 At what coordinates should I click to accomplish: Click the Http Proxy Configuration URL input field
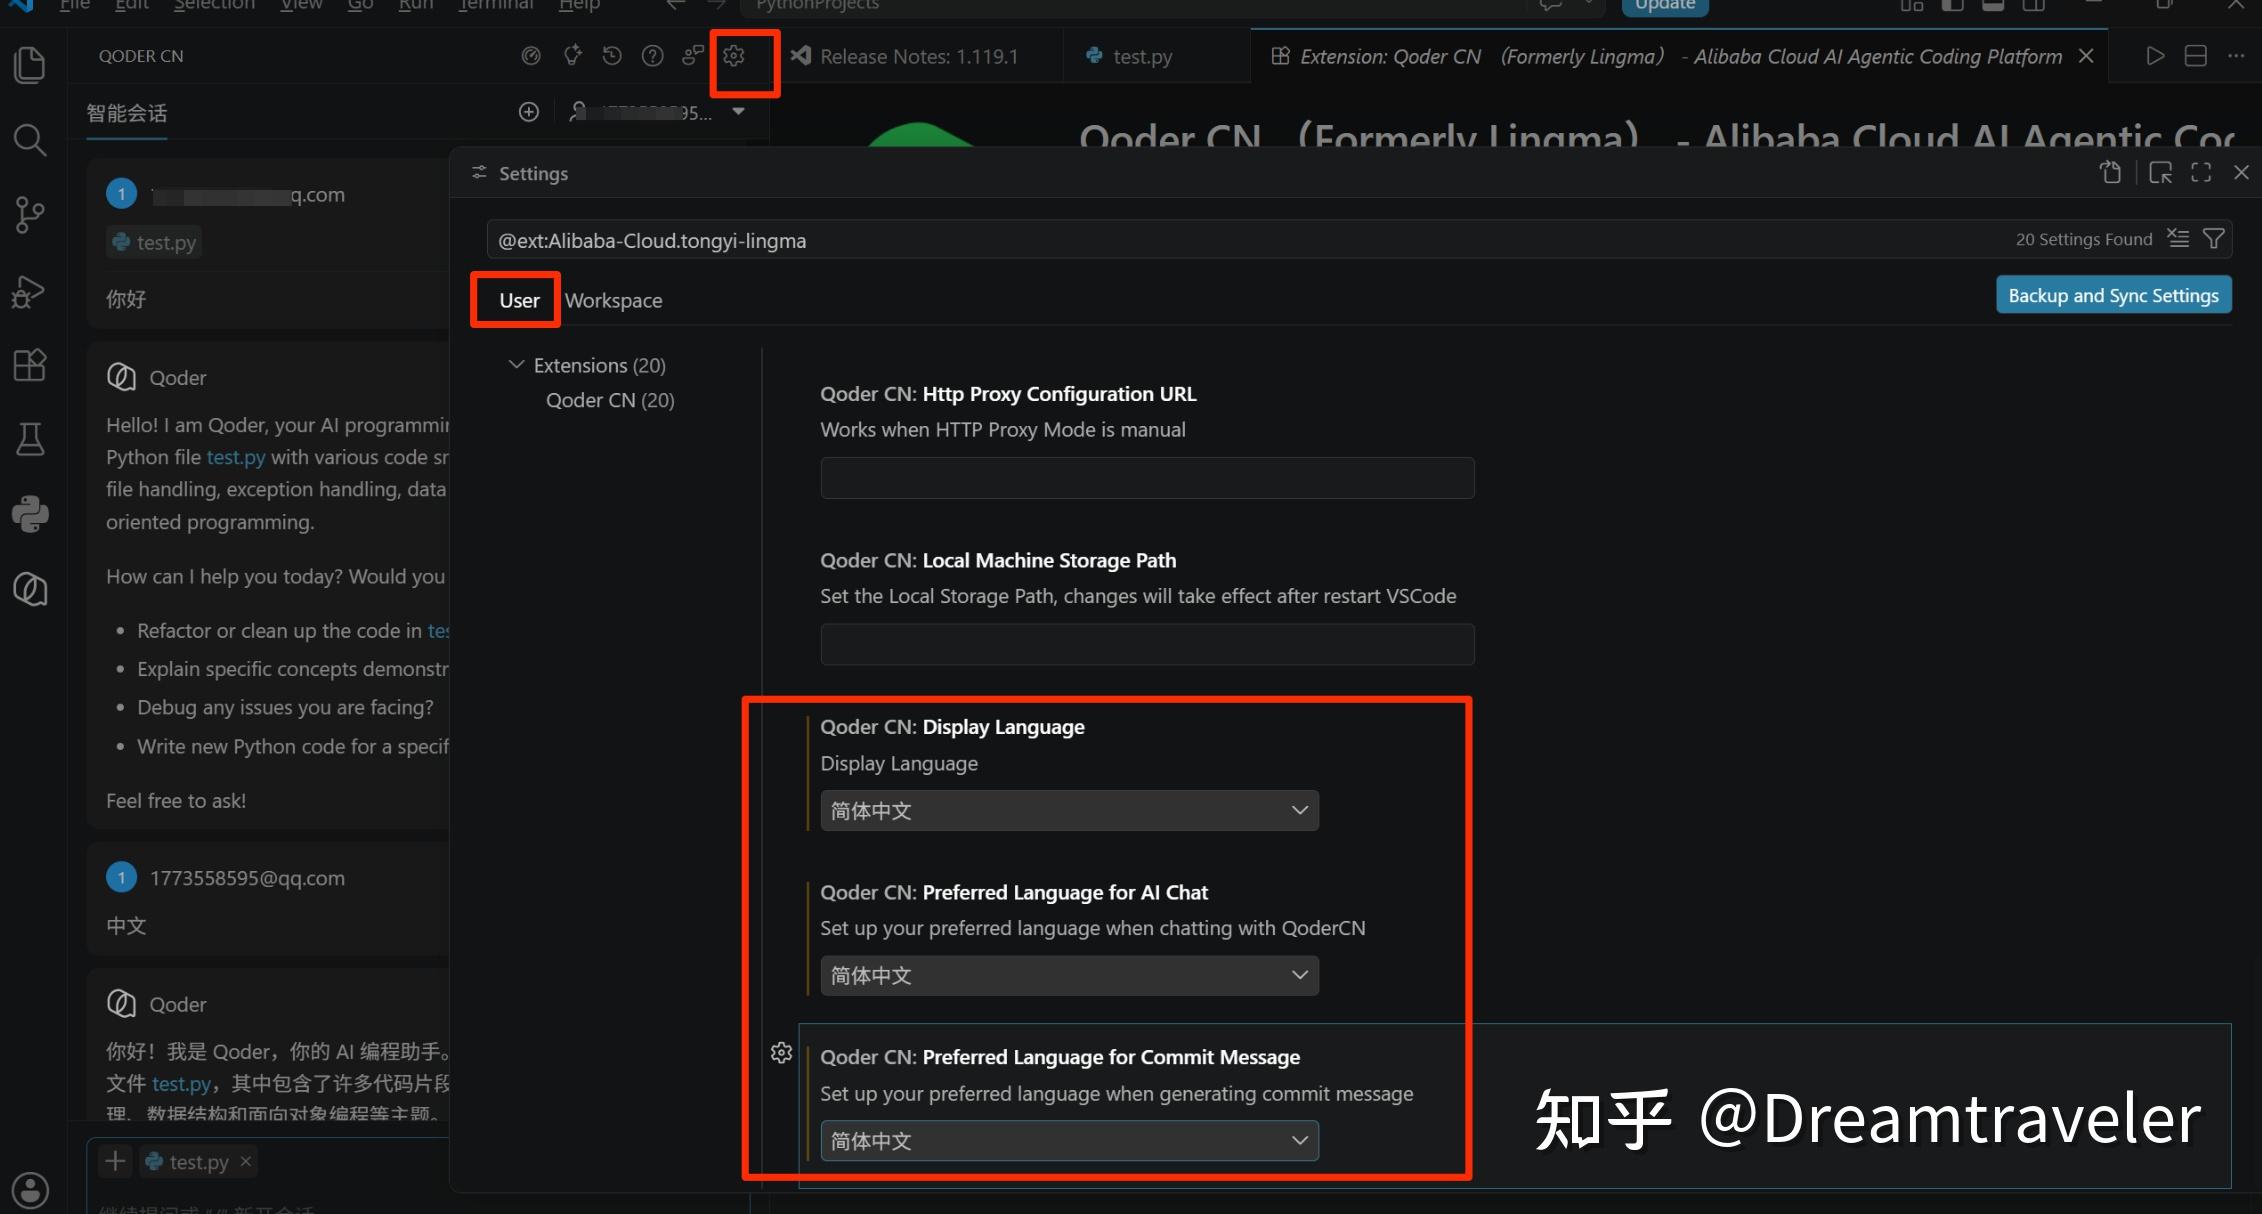pos(1147,478)
